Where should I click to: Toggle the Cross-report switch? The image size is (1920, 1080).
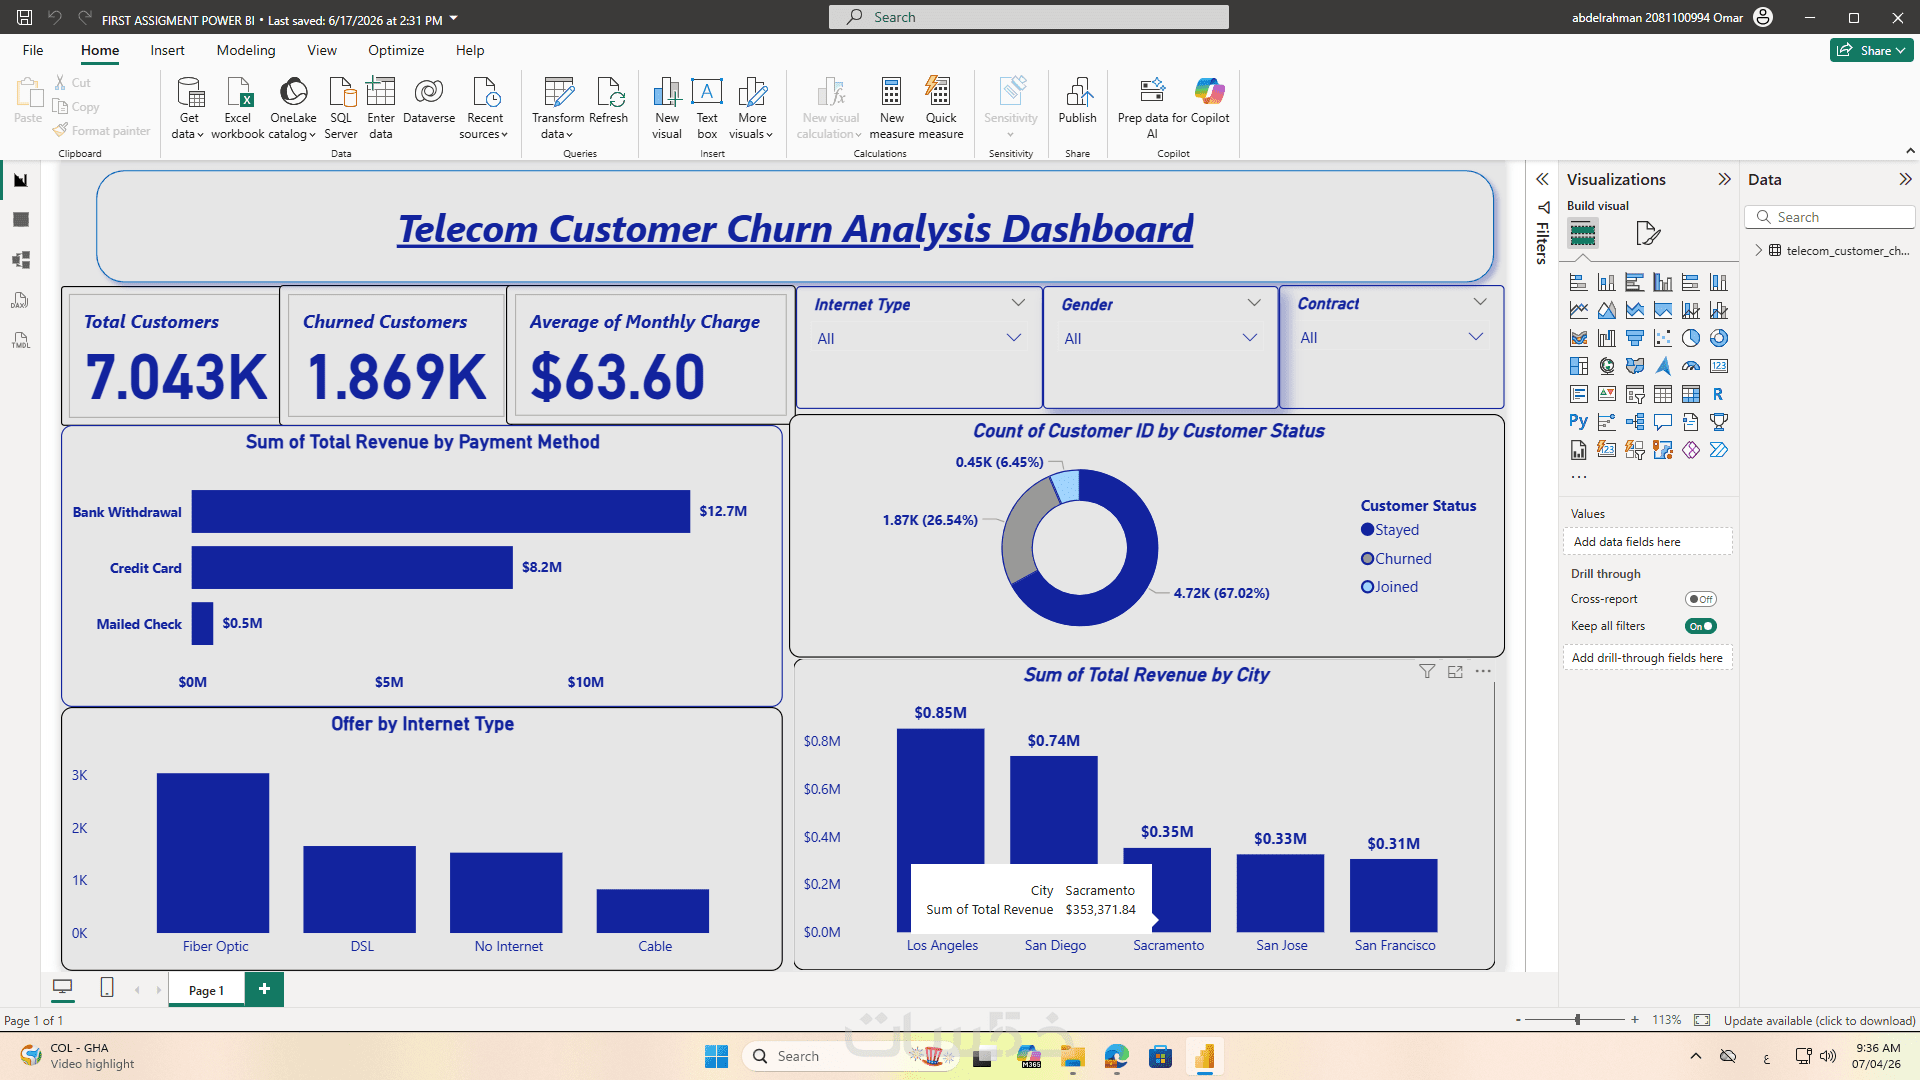click(x=1700, y=599)
